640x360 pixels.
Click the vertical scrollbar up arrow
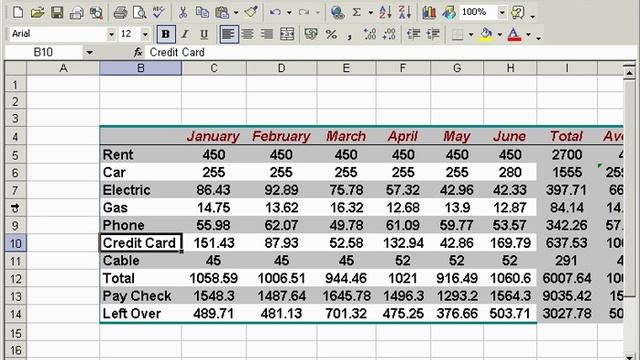point(629,73)
